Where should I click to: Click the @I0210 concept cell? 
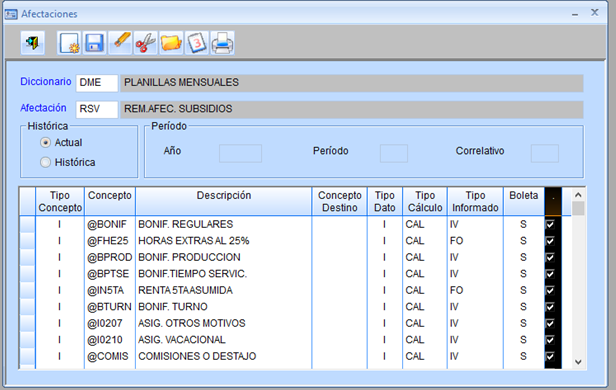click(110, 340)
